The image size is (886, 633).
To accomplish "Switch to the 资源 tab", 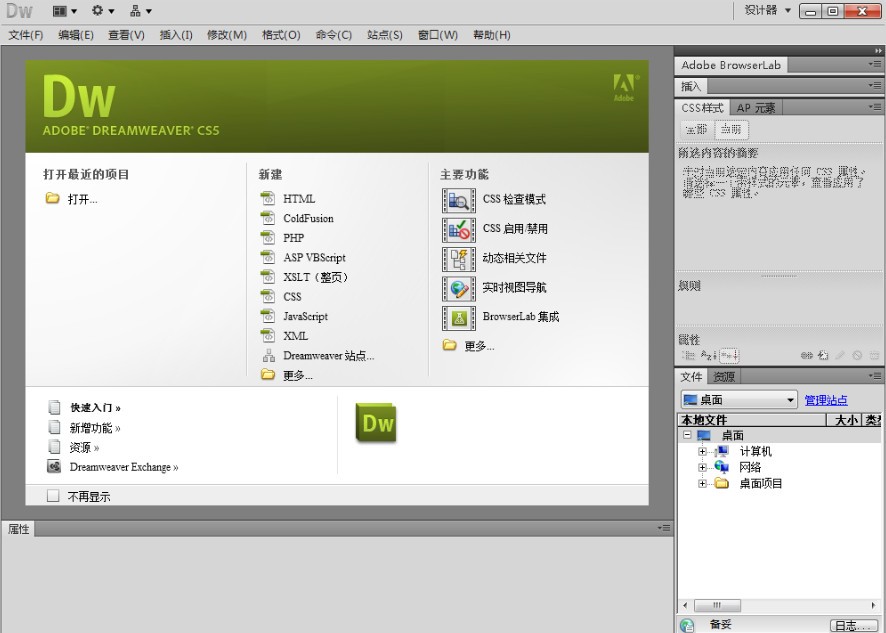I will click(724, 376).
